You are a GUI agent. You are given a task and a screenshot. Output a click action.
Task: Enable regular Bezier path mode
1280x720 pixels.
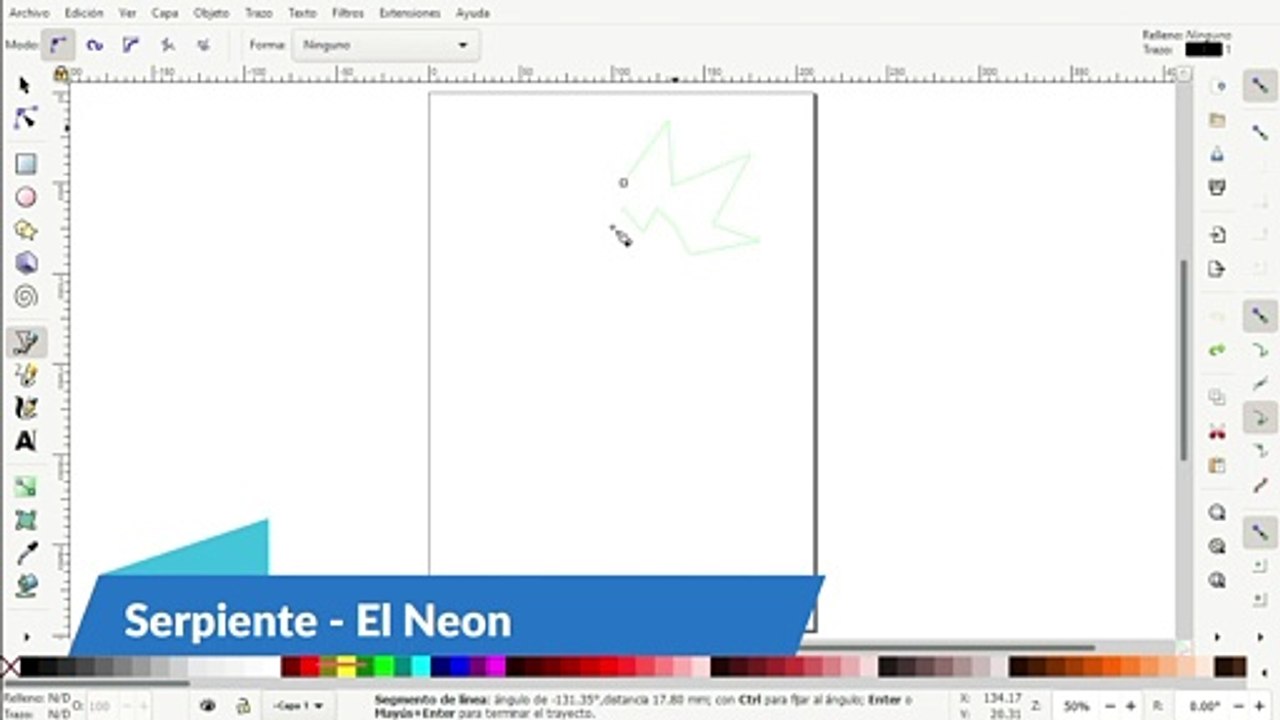click(58, 45)
